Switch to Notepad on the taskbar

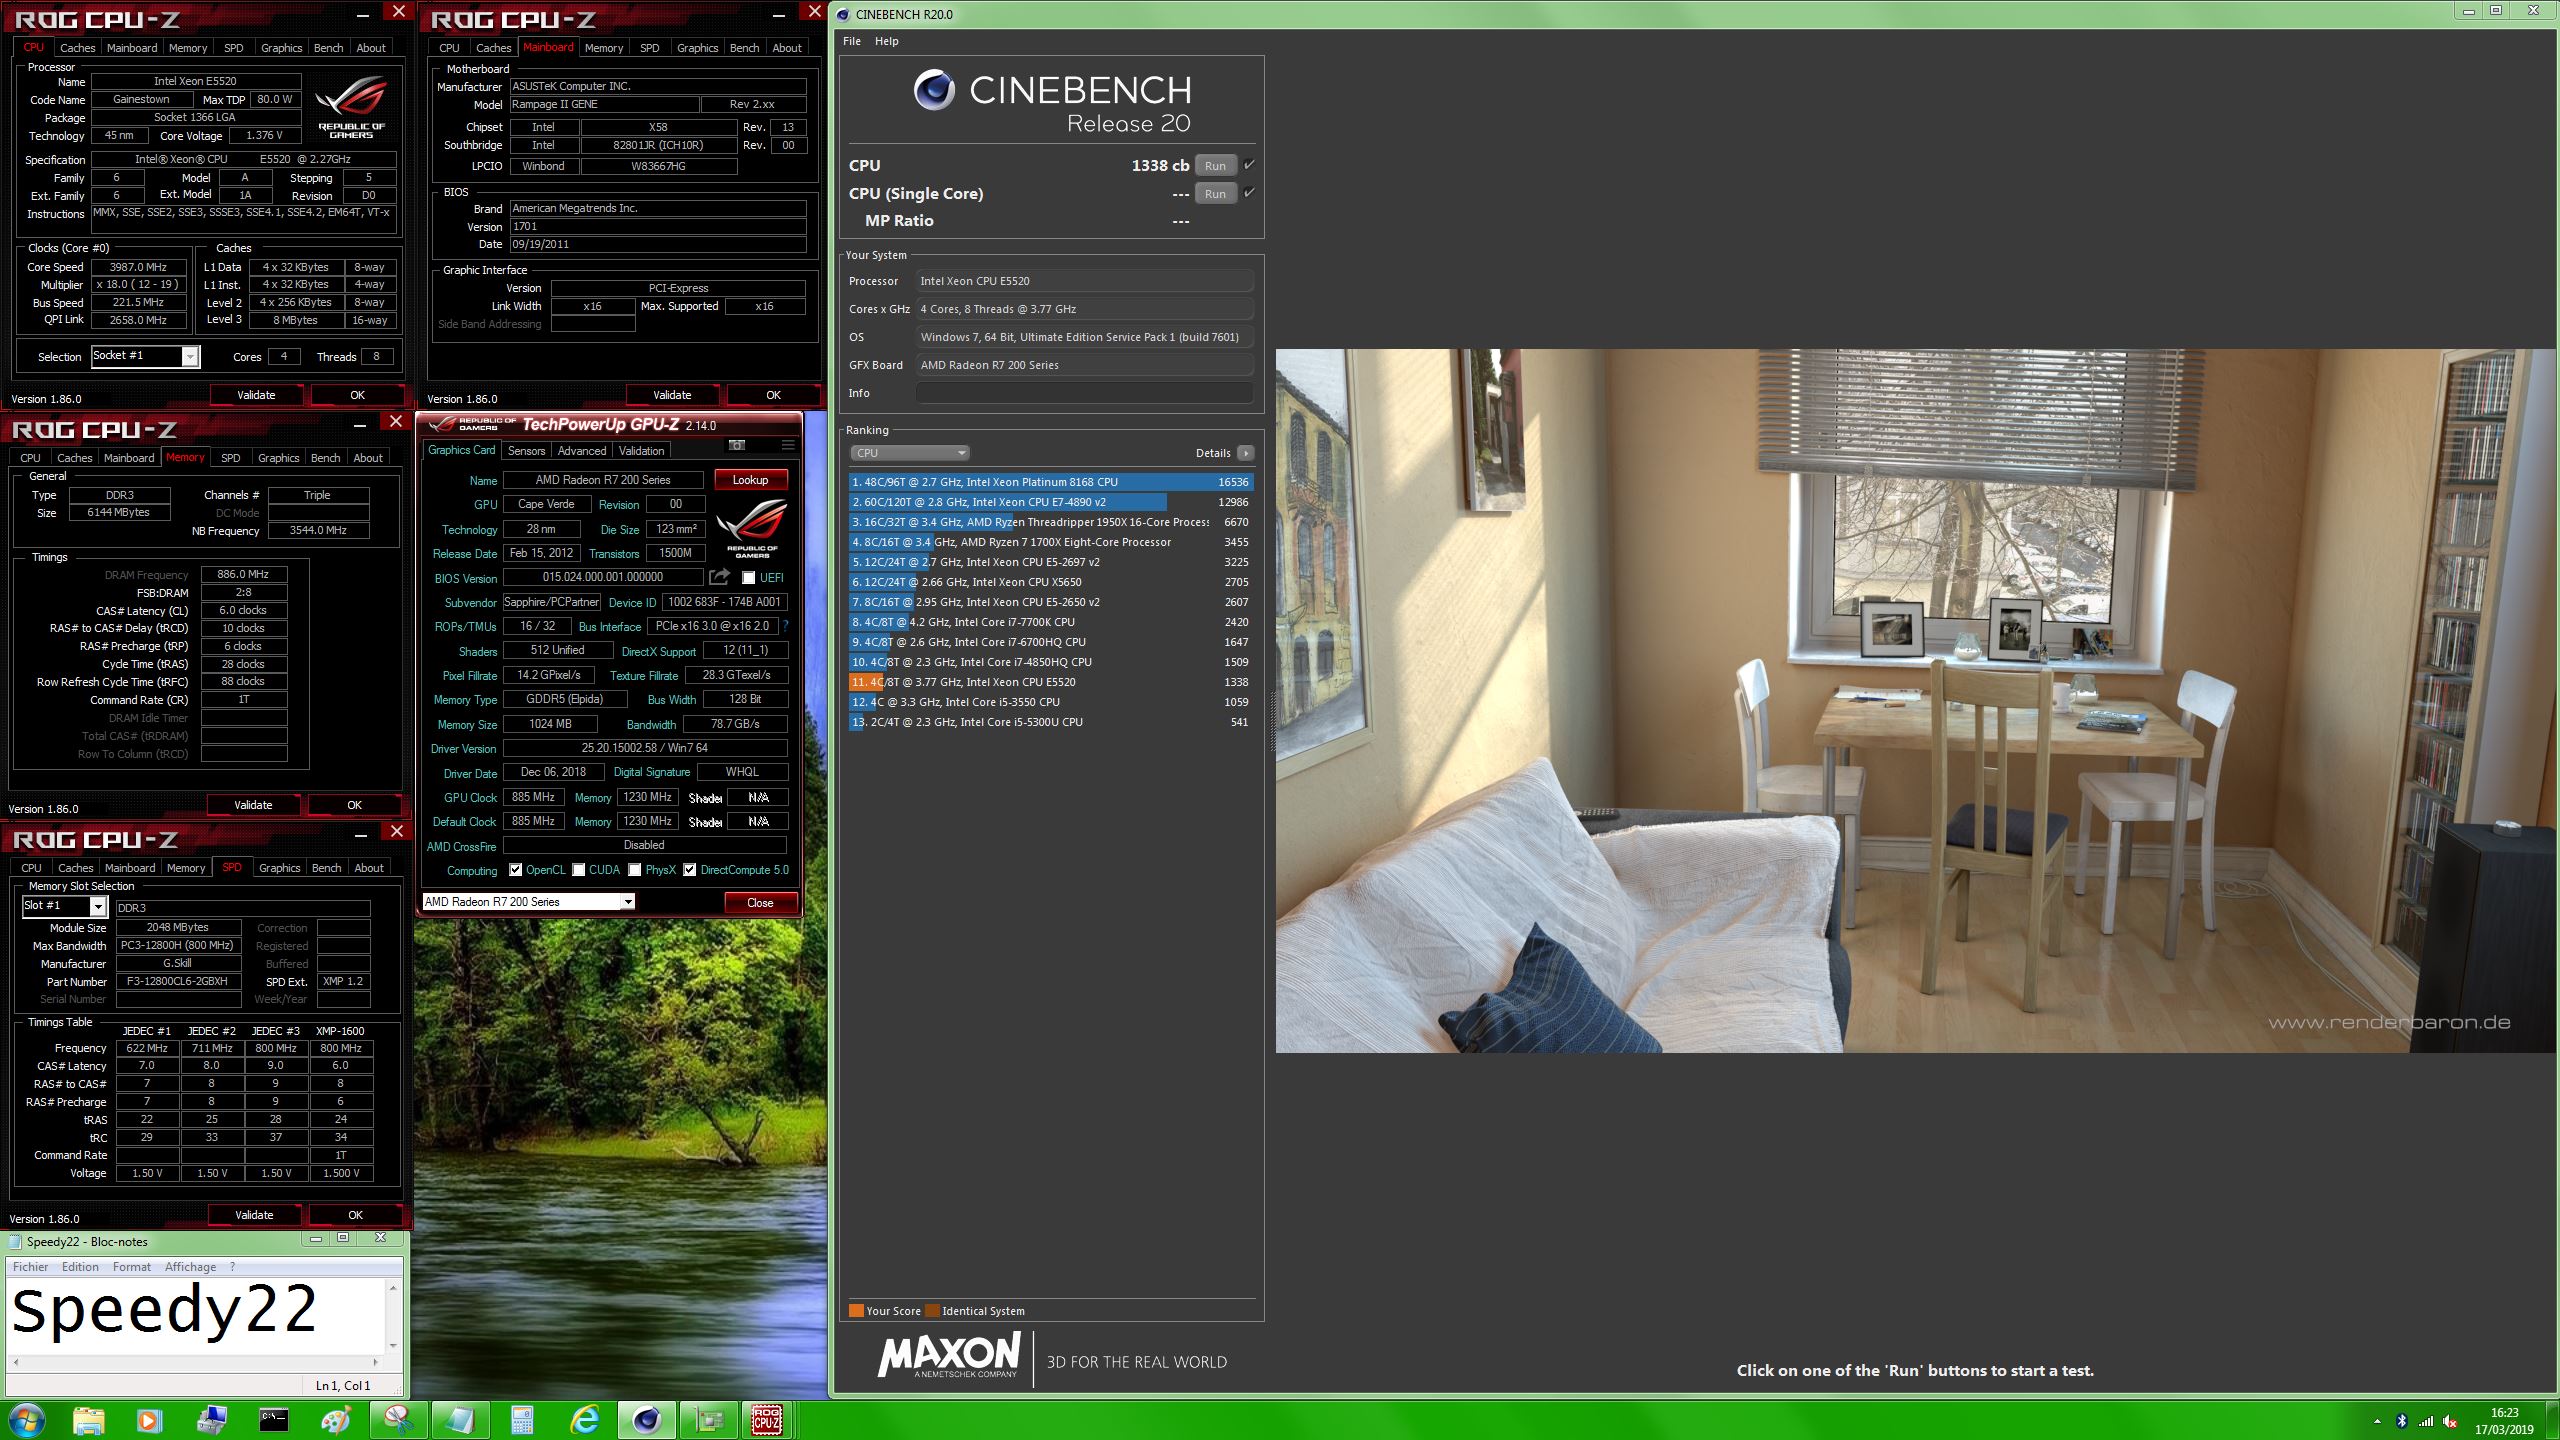(x=460, y=1420)
